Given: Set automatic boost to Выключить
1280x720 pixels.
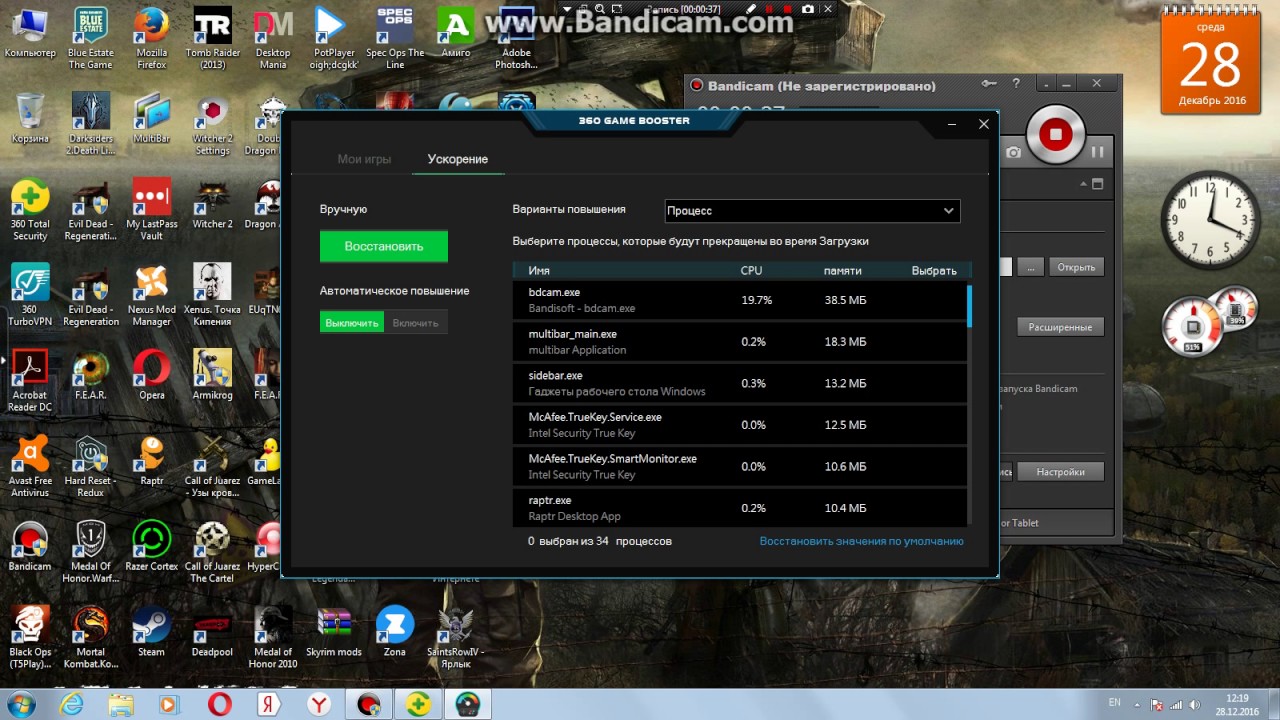Looking at the screenshot, I should (x=352, y=323).
